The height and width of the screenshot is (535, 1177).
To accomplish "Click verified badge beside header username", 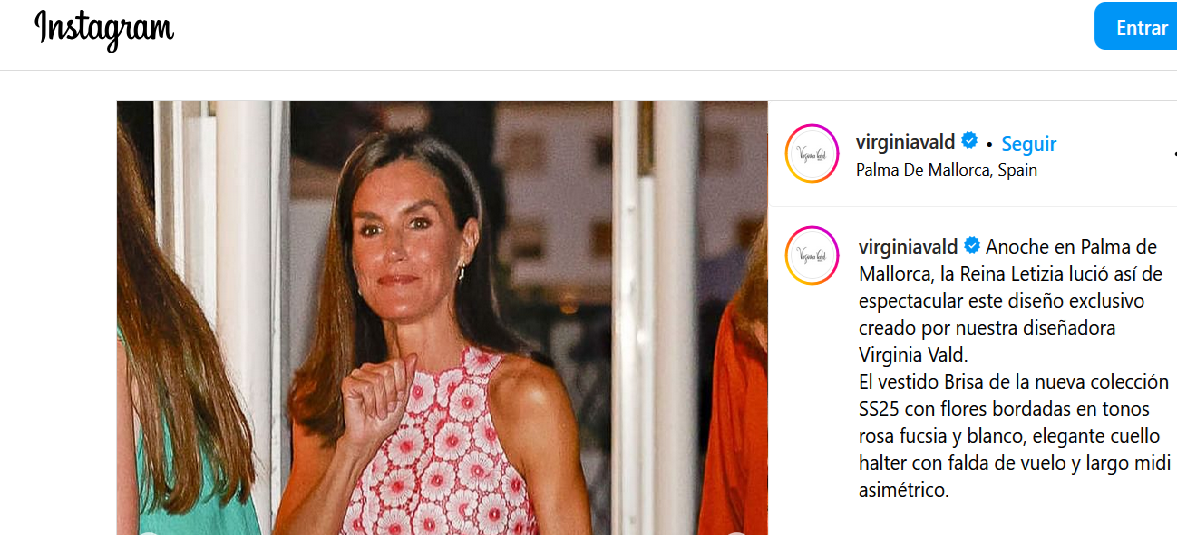I will coord(969,141).
